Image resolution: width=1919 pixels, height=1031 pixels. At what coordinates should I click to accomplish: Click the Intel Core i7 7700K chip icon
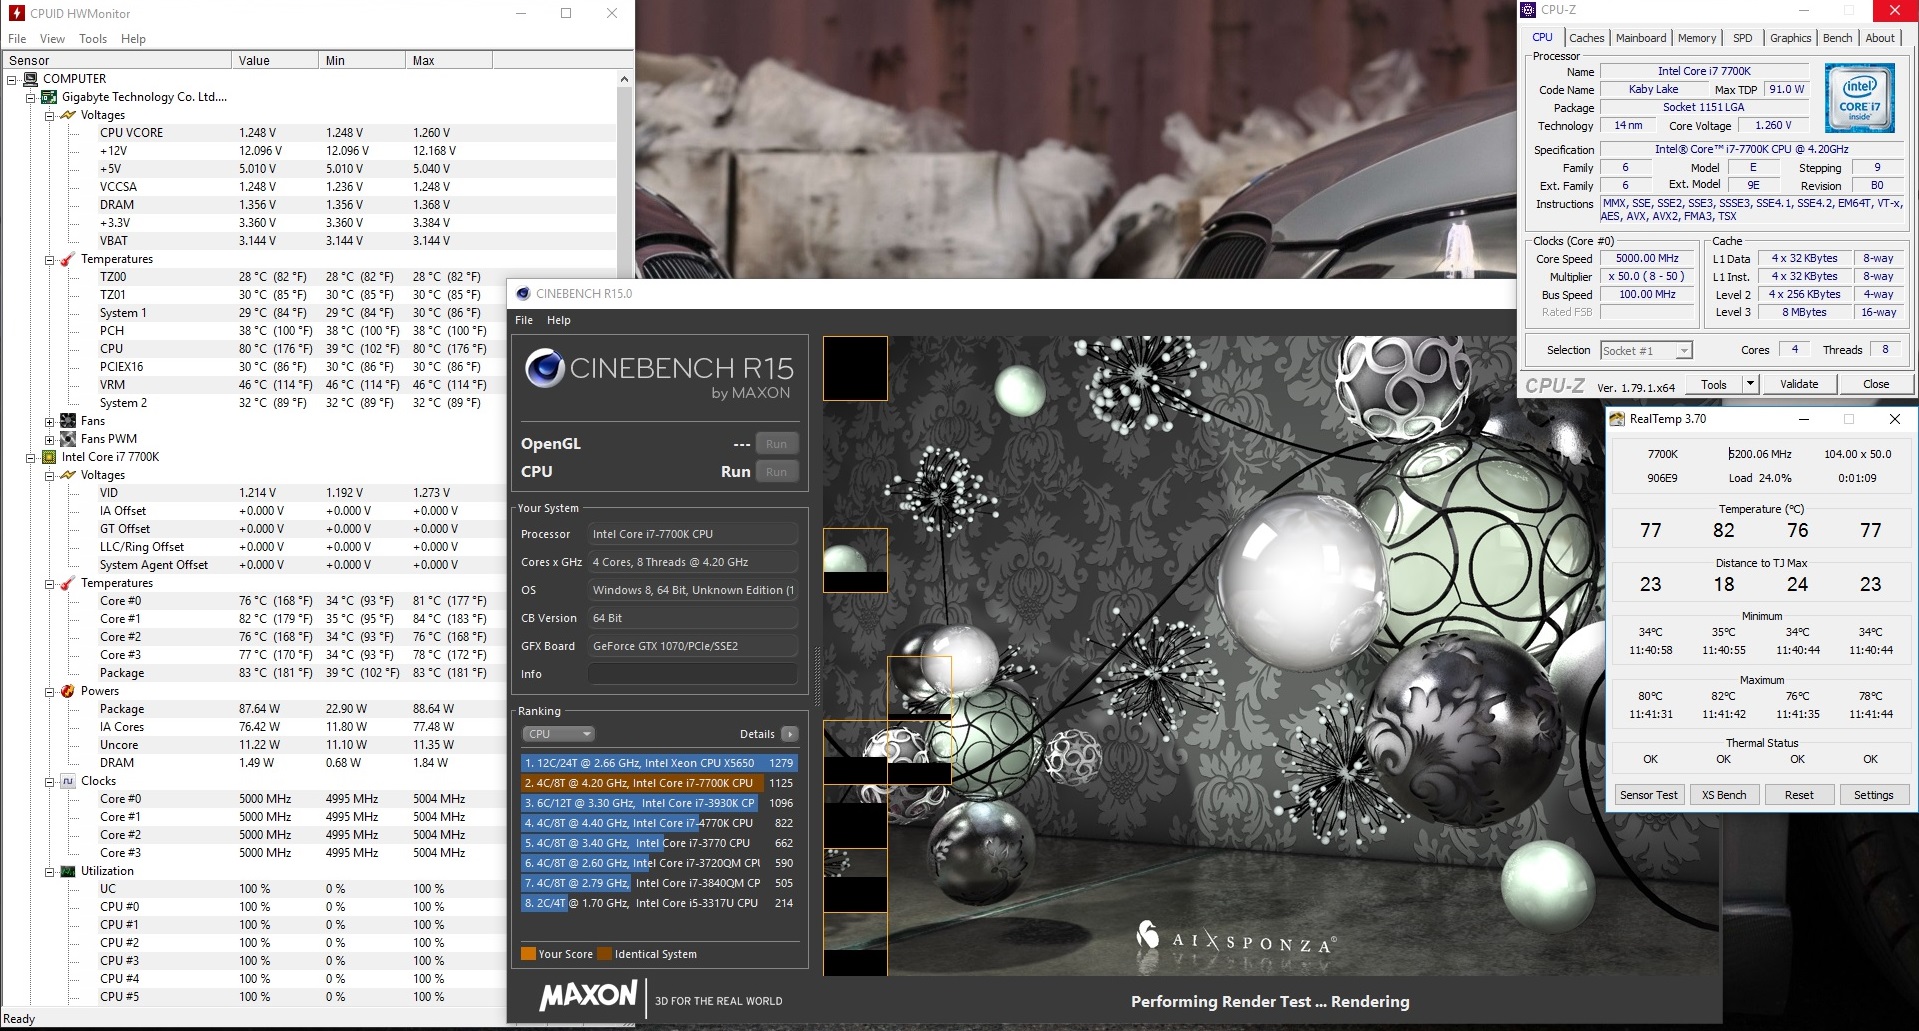(x=49, y=457)
